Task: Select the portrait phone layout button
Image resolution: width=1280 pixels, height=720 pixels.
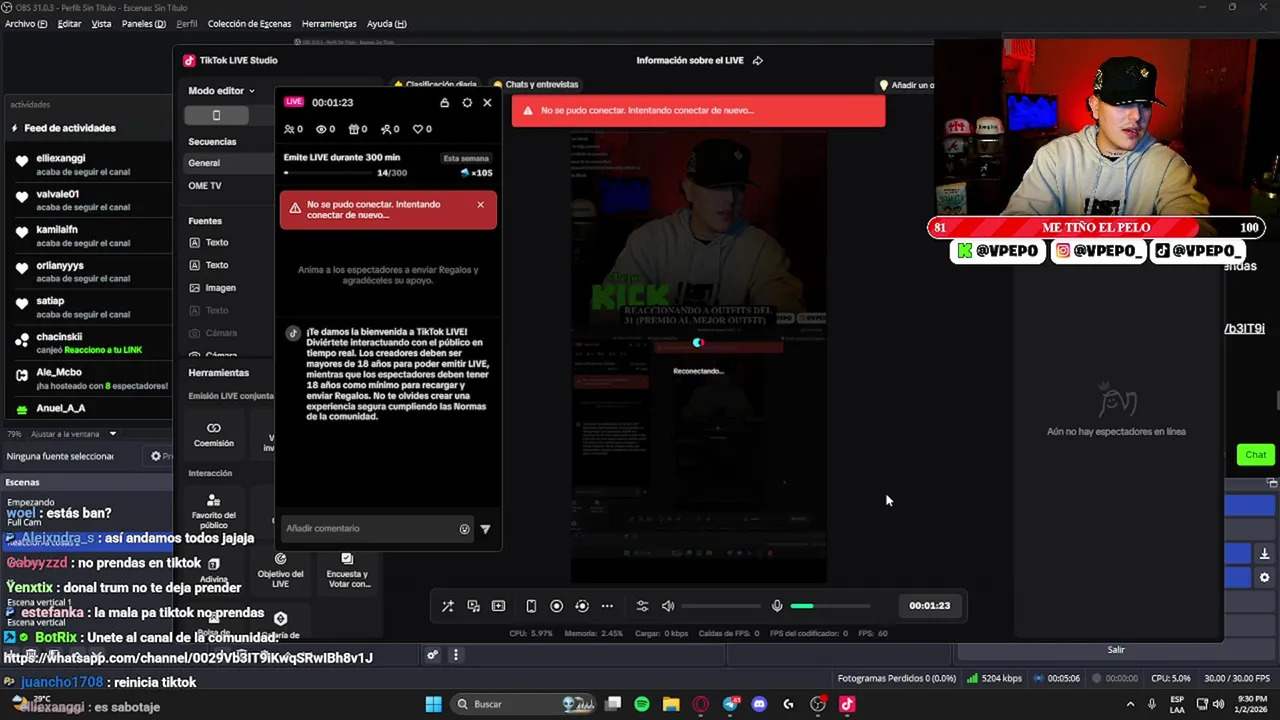Action: (216, 115)
